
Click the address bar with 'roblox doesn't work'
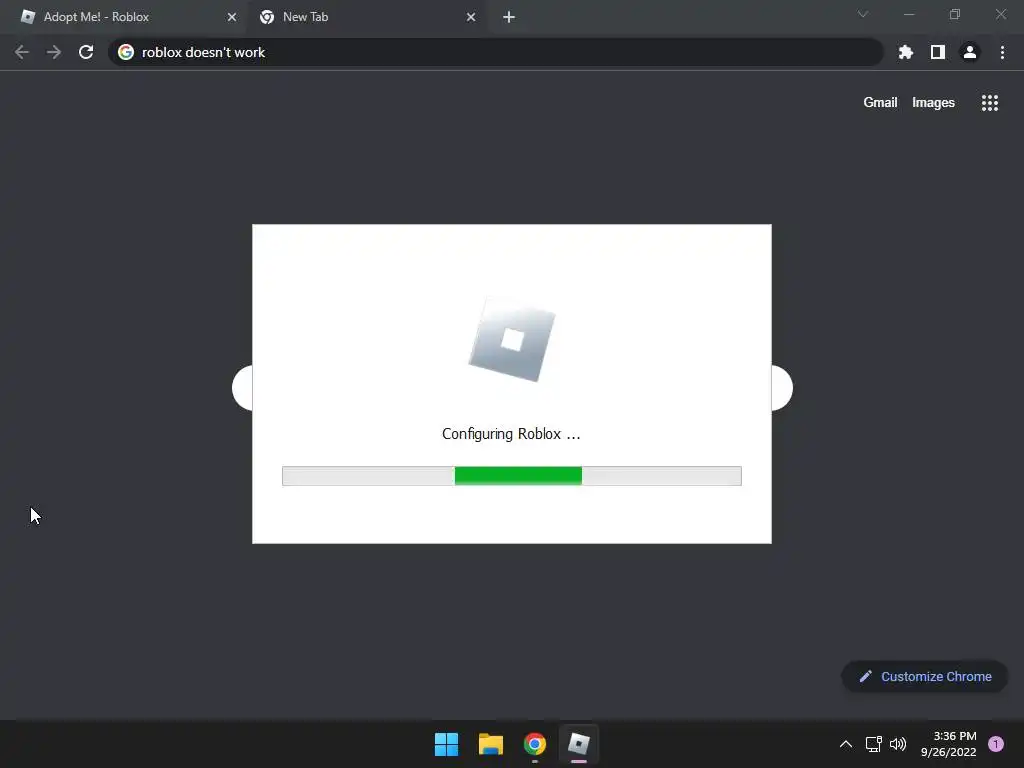495,52
